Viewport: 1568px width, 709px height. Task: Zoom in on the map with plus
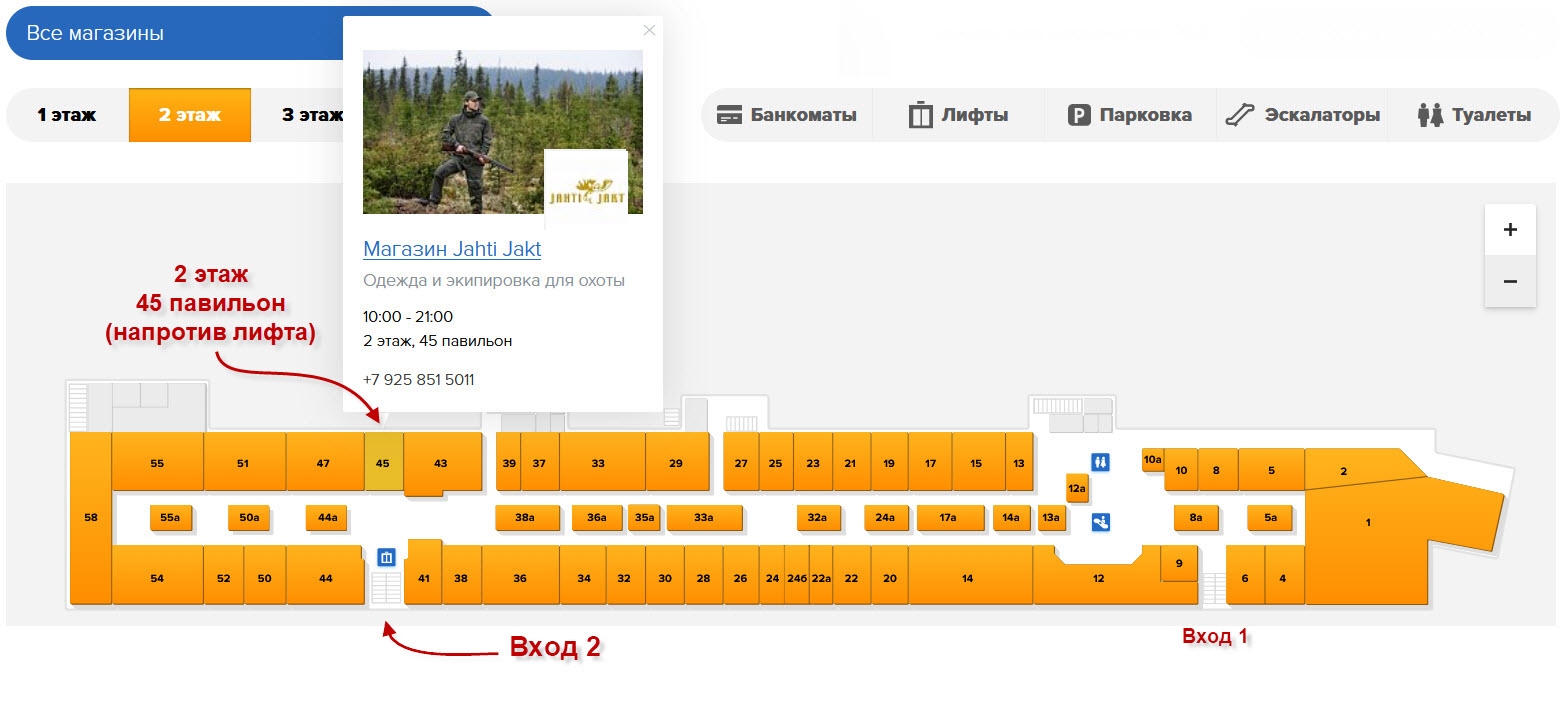click(1510, 230)
